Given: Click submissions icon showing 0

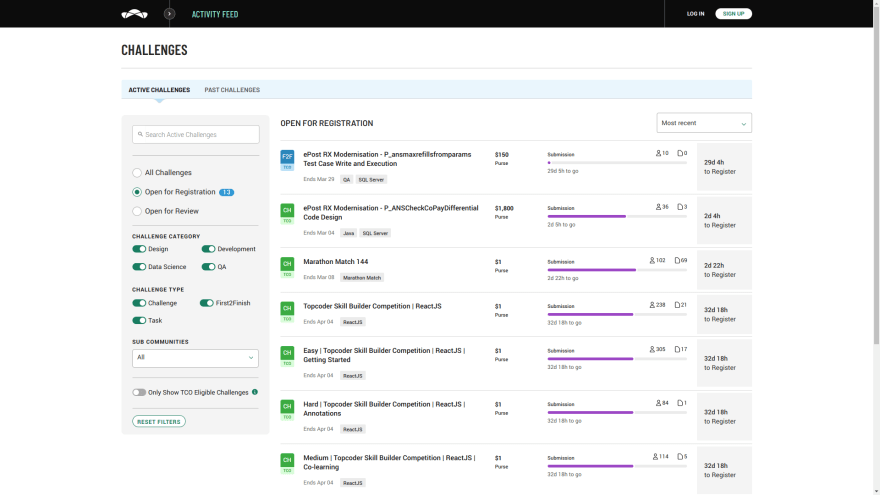Looking at the screenshot, I should coord(680,153).
